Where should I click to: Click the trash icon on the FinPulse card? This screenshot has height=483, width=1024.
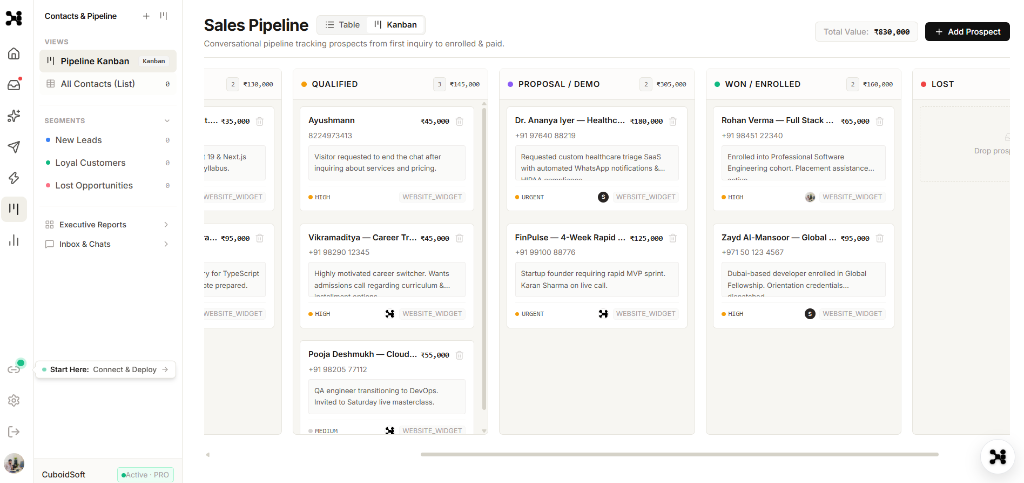click(673, 238)
